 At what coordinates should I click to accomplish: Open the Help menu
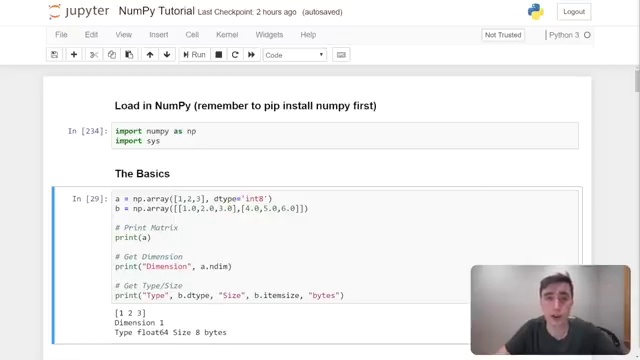click(308, 35)
